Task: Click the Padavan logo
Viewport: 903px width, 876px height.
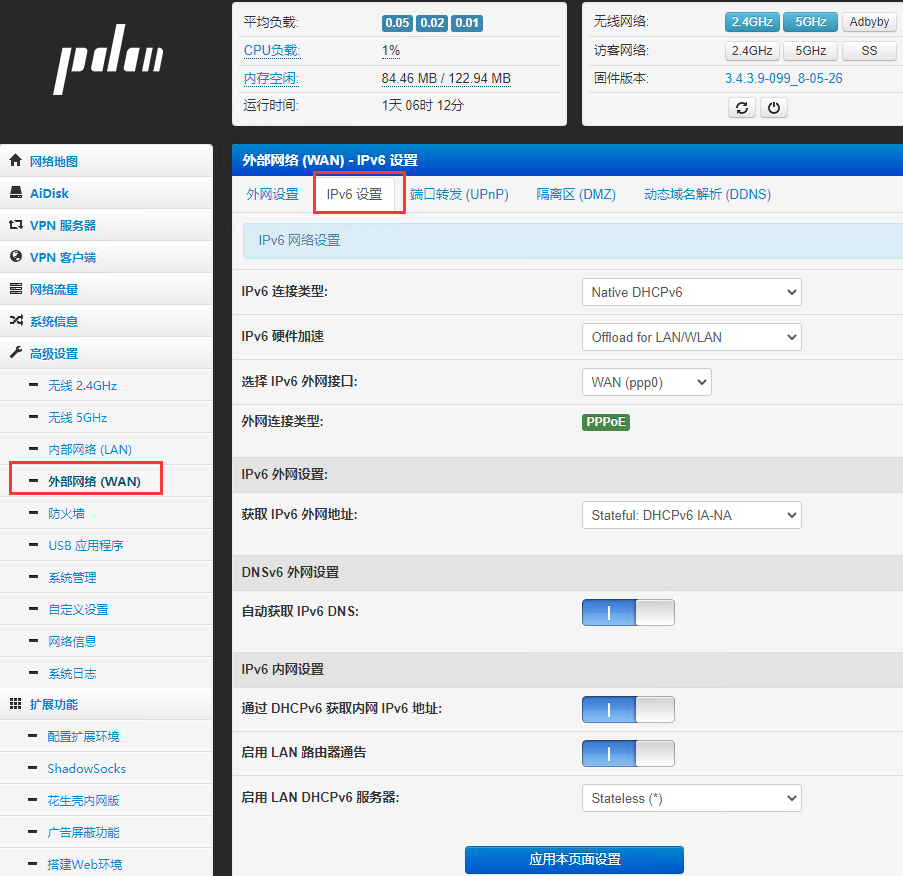Action: (x=108, y=59)
